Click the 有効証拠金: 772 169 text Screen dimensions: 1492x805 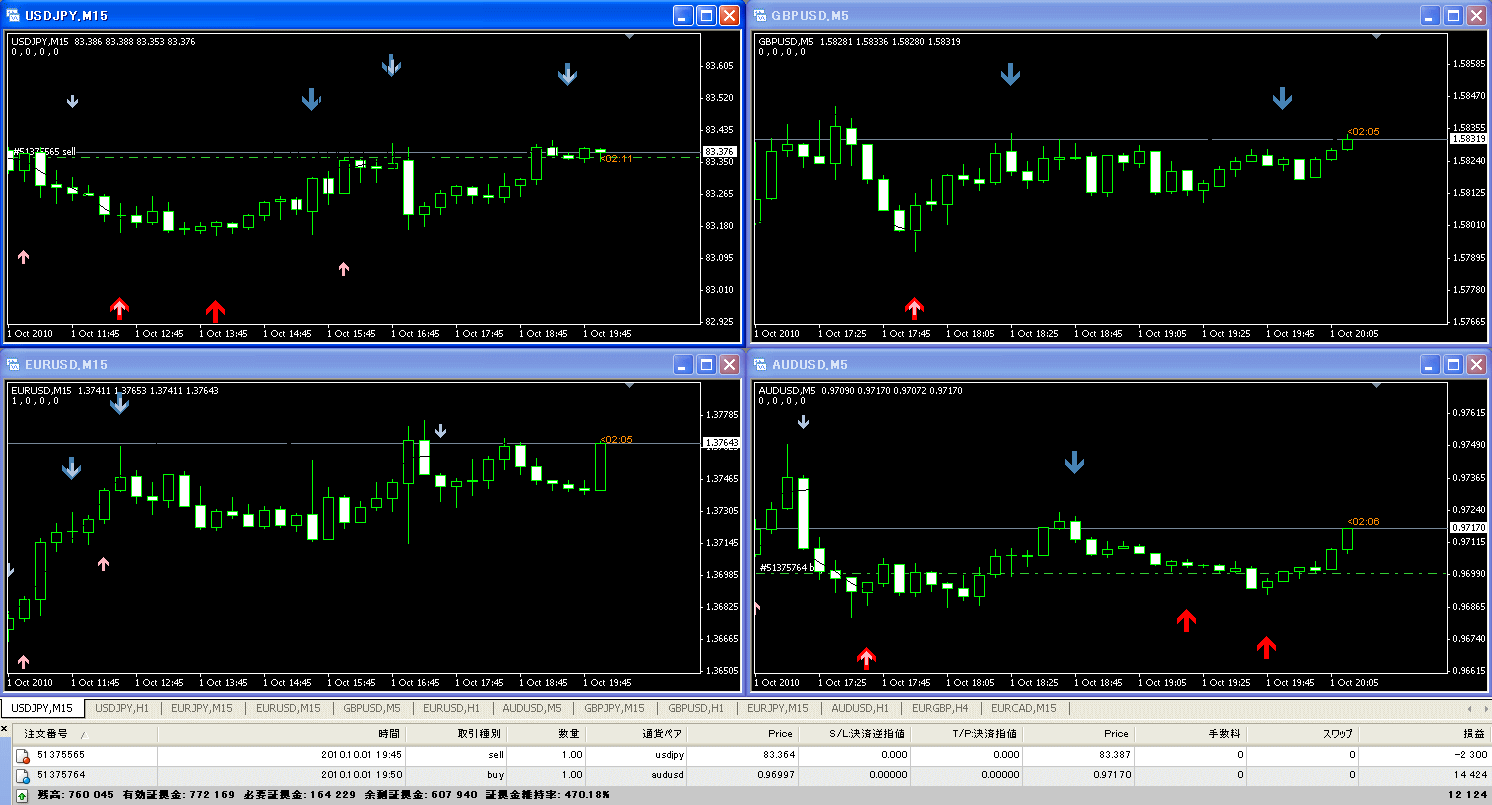point(179,794)
